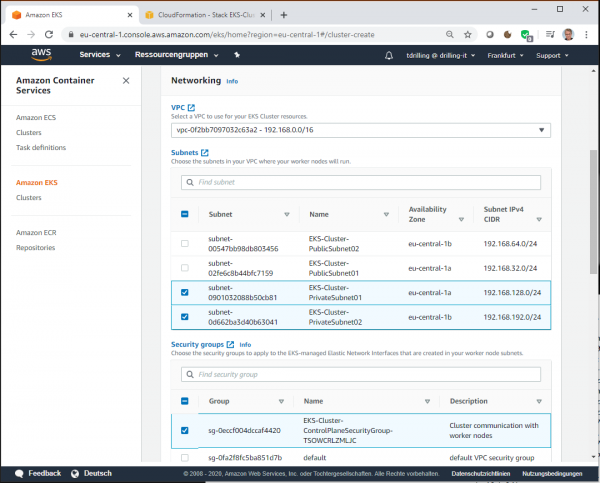Close the CloudFormation browser tab

coord(262,15)
